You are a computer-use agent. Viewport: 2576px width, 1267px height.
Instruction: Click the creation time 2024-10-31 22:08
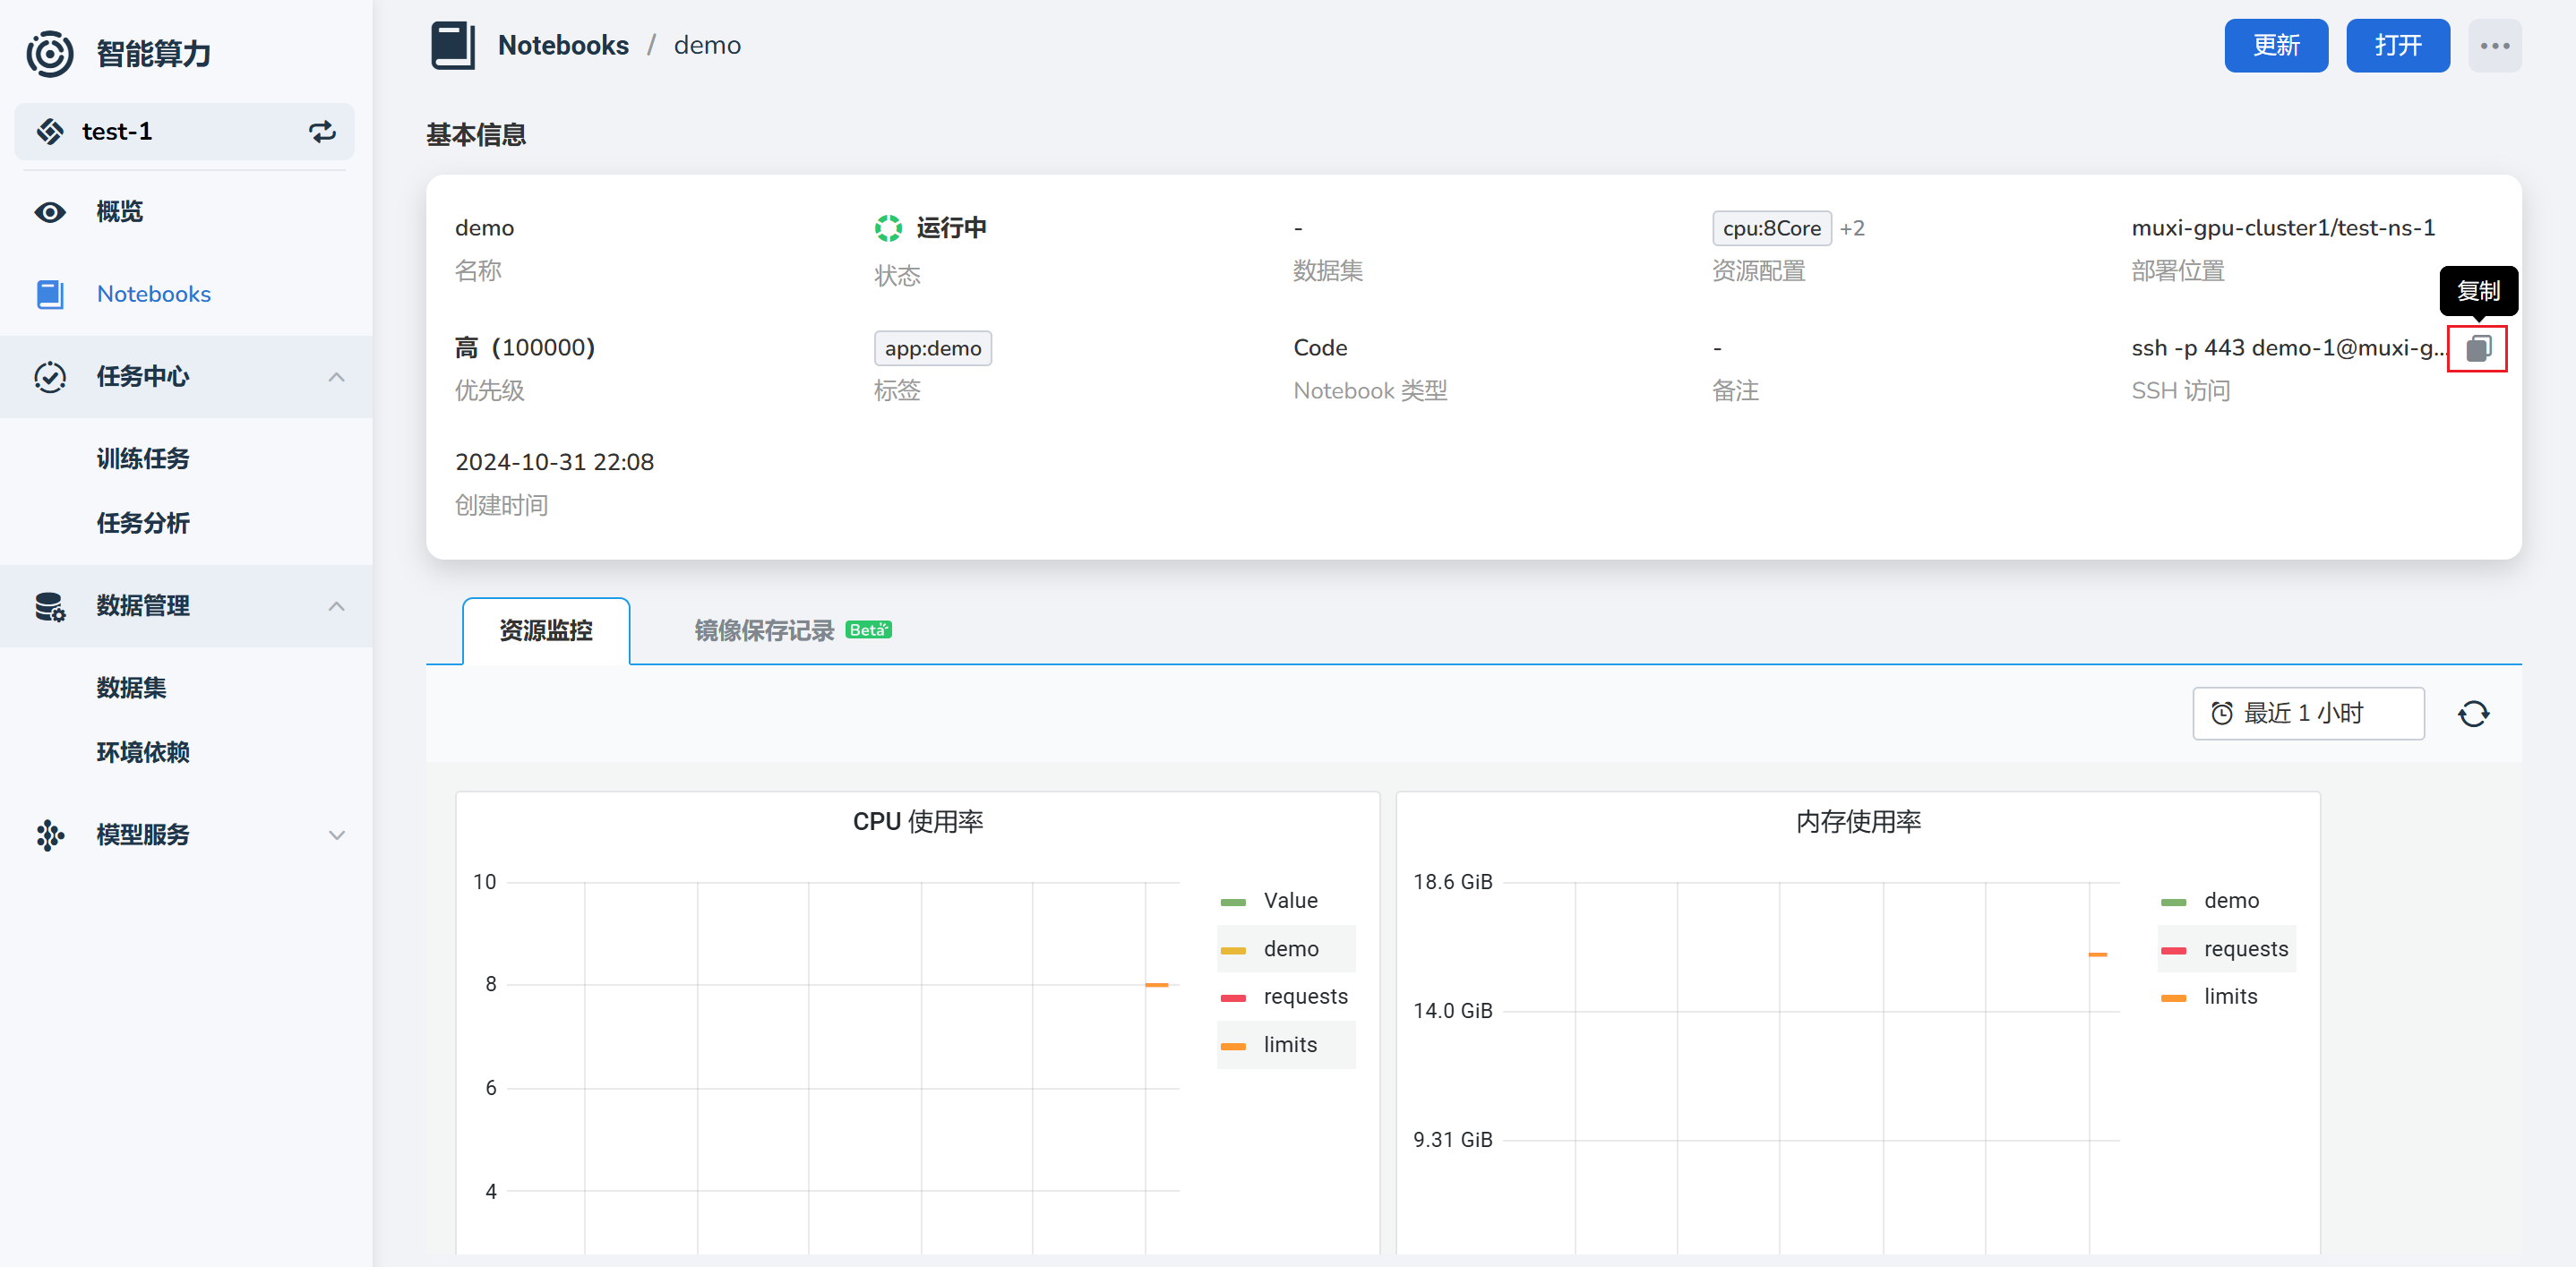pos(554,462)
